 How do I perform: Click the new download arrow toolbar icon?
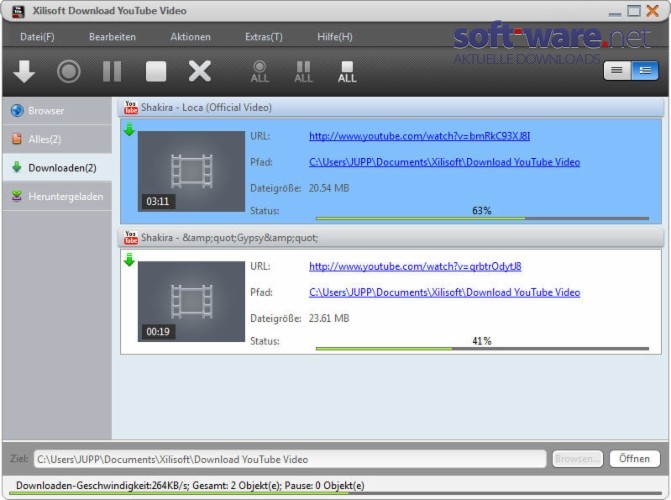pos(24,71)
